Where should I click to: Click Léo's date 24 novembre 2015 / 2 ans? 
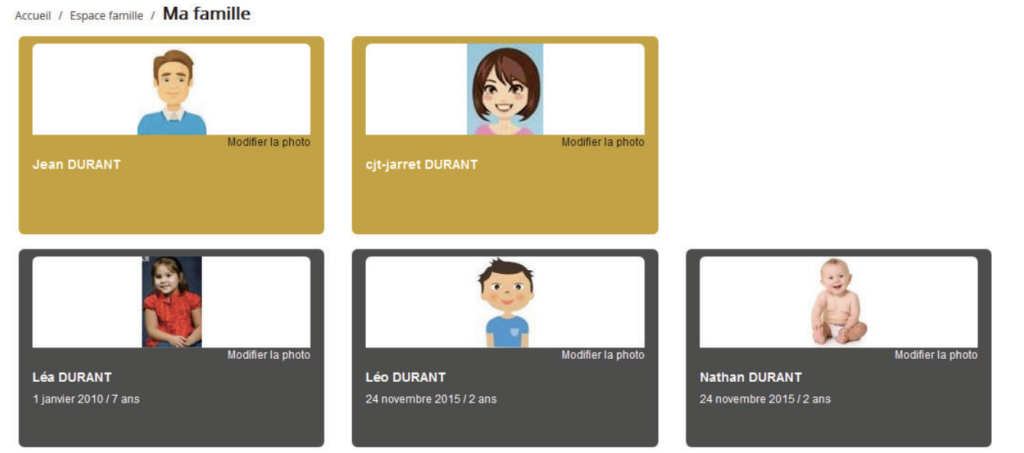coord(431,399)
